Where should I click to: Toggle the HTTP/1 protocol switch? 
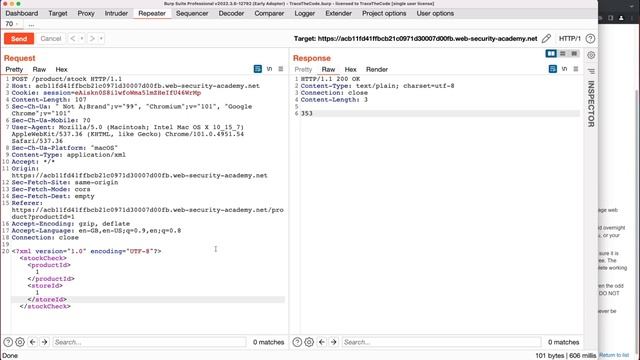click(x=569, y=39)
